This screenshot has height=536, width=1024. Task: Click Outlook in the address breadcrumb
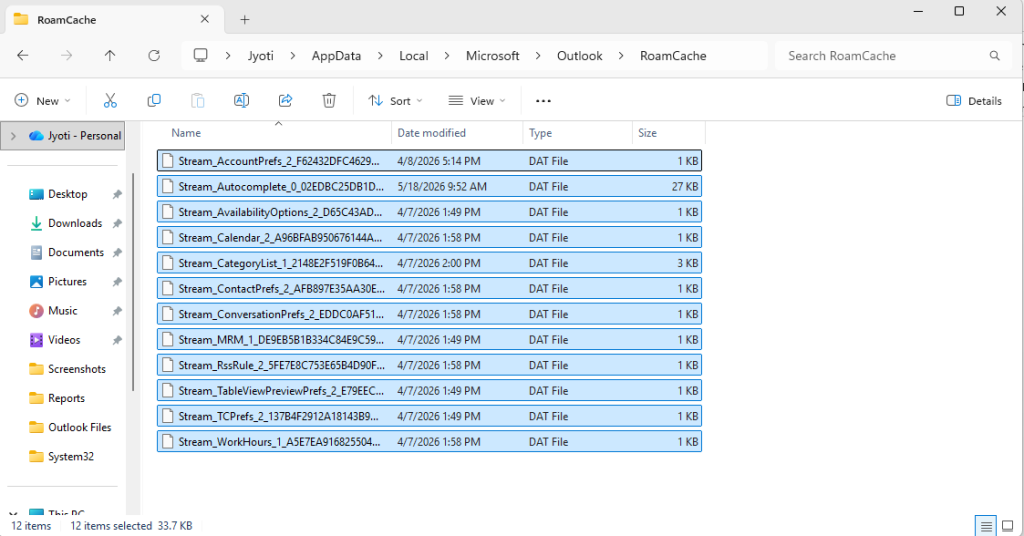coord(579,56)
